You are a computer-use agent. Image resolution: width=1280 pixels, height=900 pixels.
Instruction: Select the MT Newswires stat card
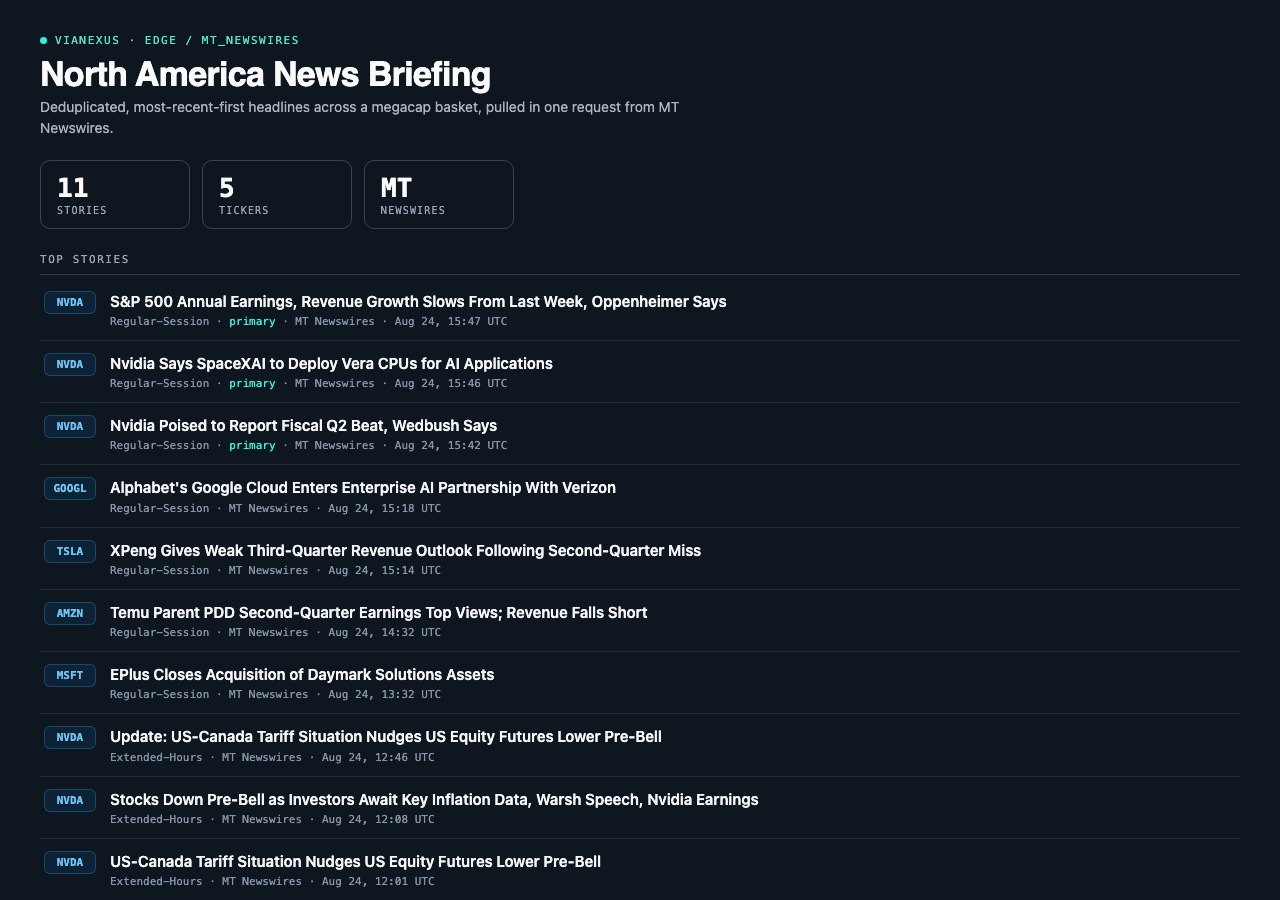click(x=439, y=194)
